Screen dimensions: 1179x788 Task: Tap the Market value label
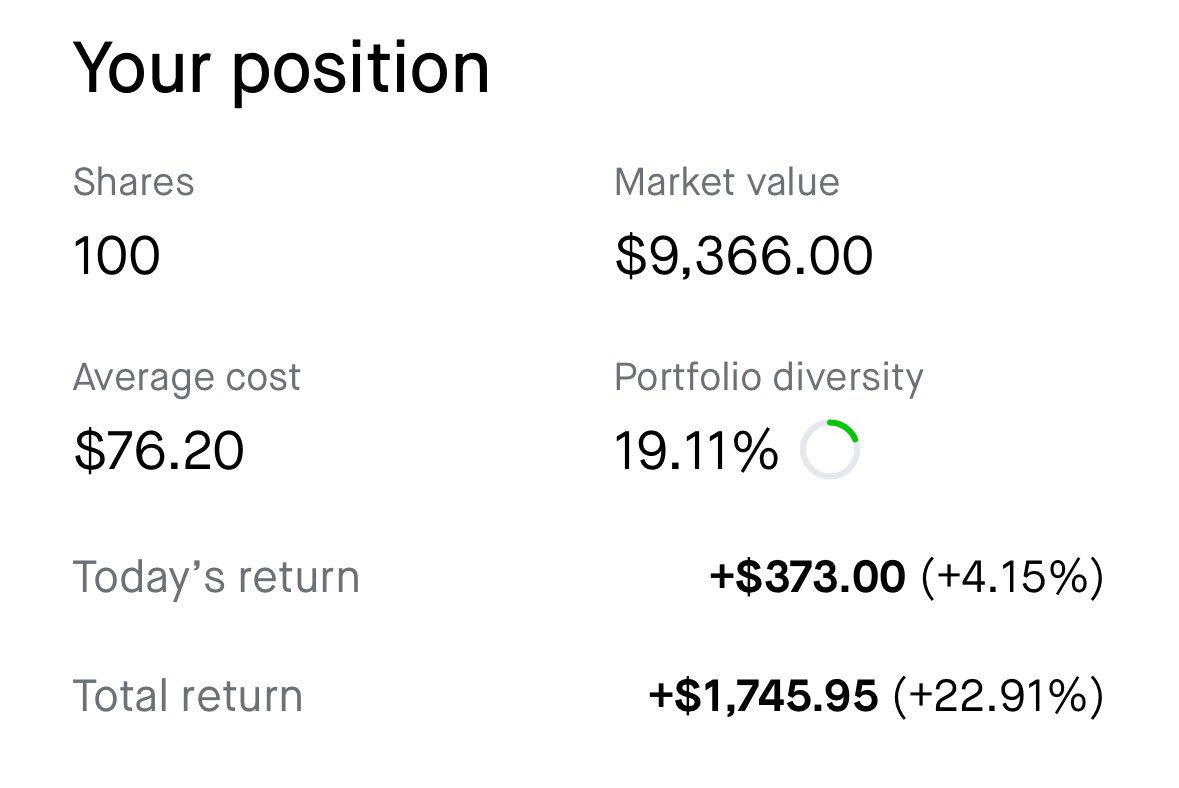(x=726, y=182)
